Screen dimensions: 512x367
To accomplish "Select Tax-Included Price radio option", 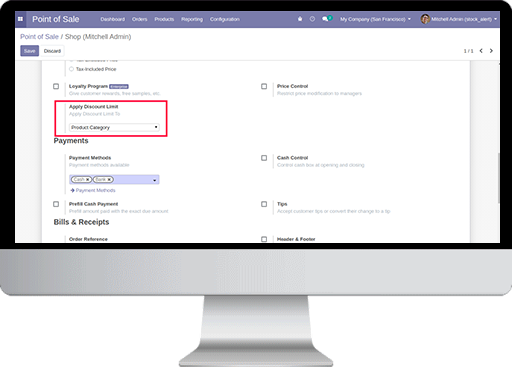I will (71, 69).
